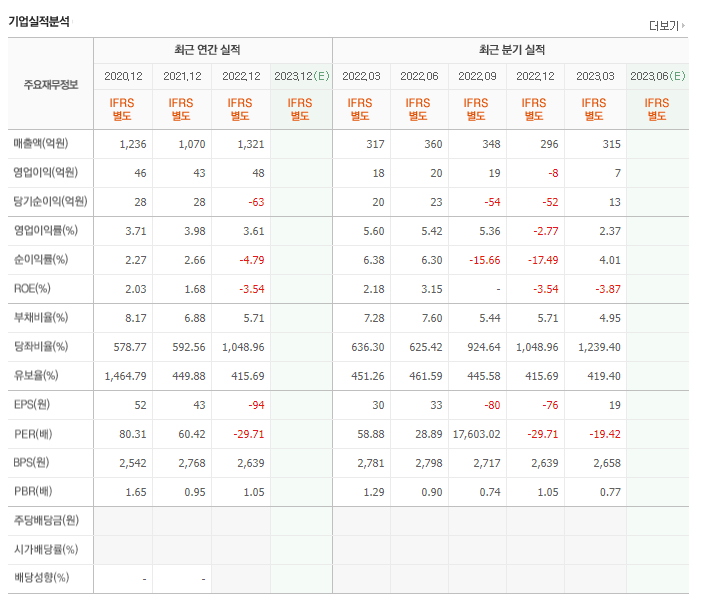The width and height of the screenshot is (702, 600).
Task: Click the 449.88 reserve ratio value
Action: tap(189, 376)
